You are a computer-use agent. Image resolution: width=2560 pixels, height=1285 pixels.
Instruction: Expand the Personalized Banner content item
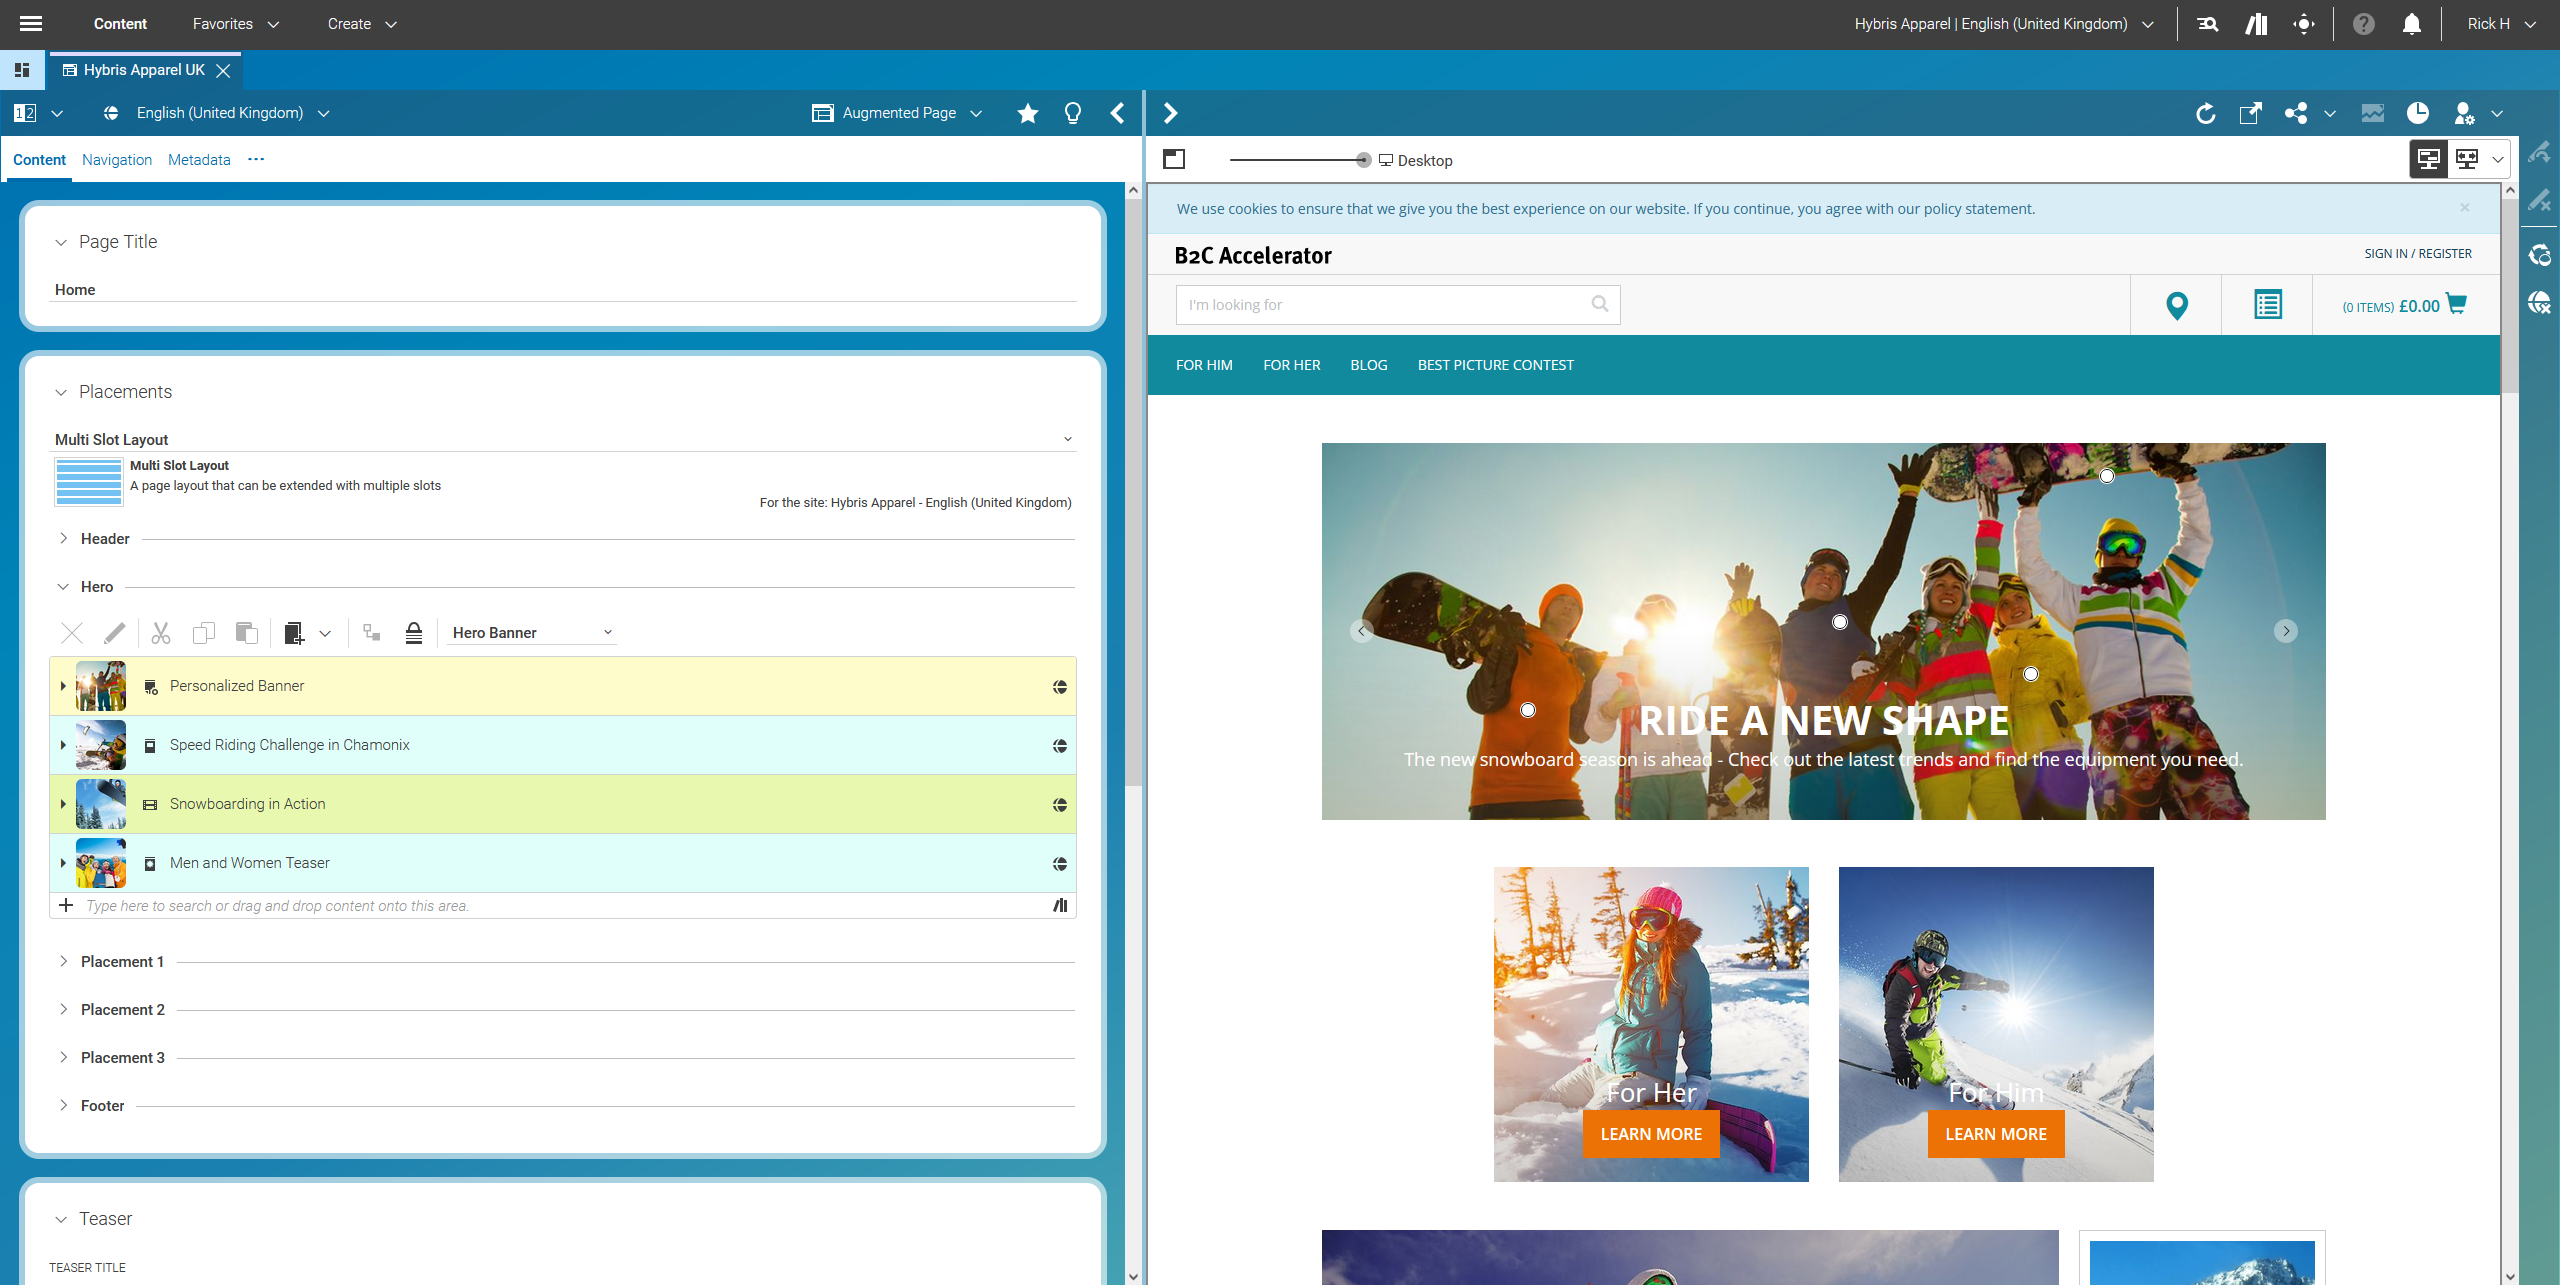tap(62, 686)
